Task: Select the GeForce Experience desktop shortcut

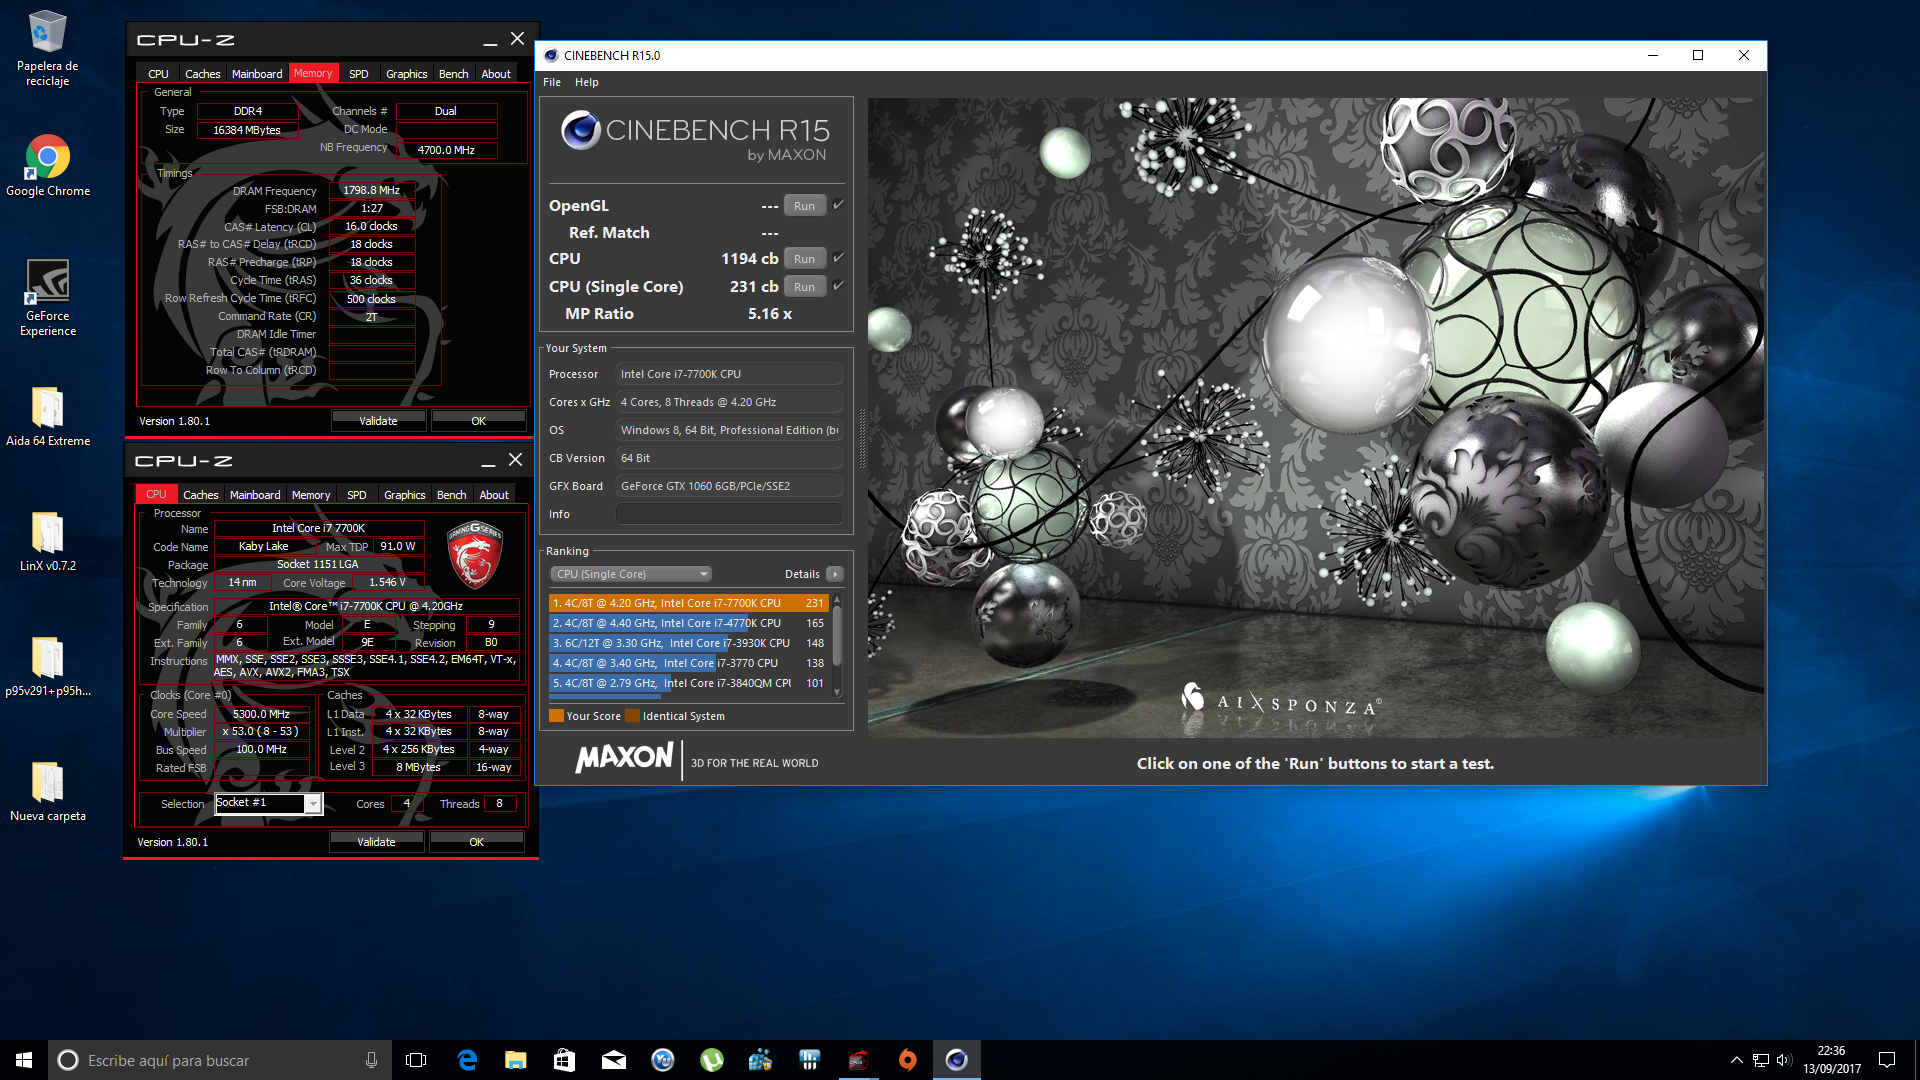Action: pyautogui.click(x=47, y=298)
